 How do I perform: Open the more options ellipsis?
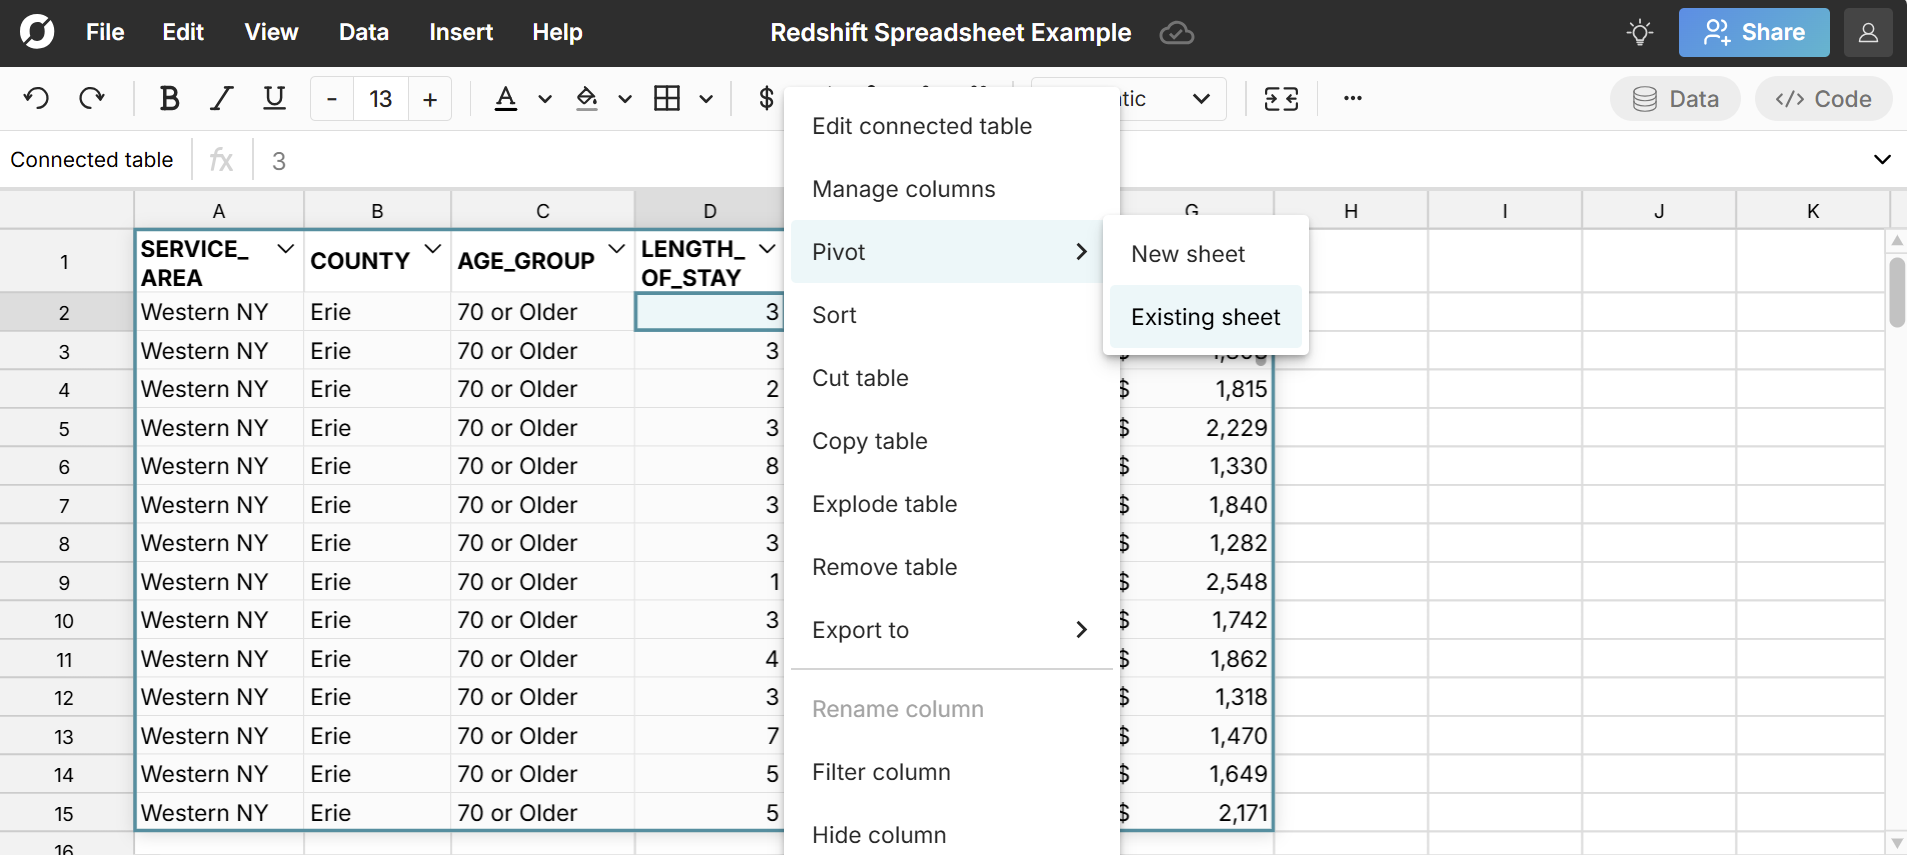1352,99
